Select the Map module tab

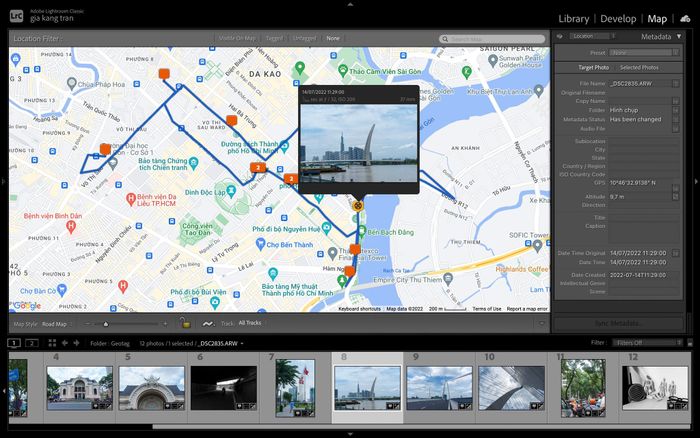[657, 19]
